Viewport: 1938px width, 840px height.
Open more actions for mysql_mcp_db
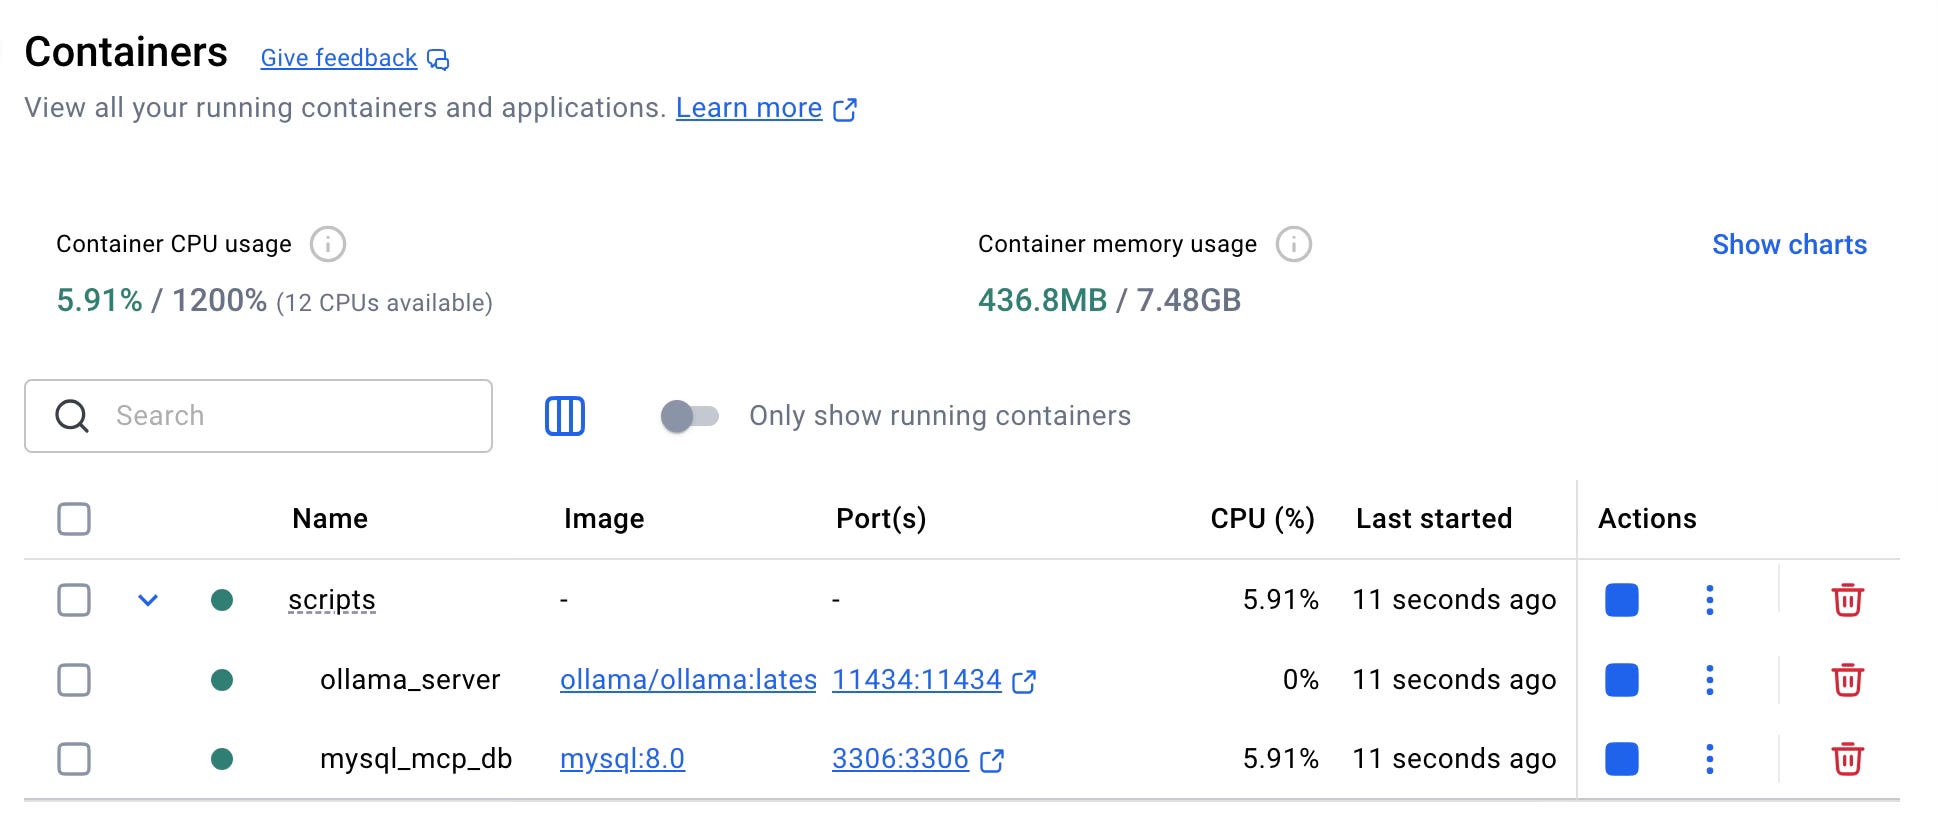[1709, 759]
